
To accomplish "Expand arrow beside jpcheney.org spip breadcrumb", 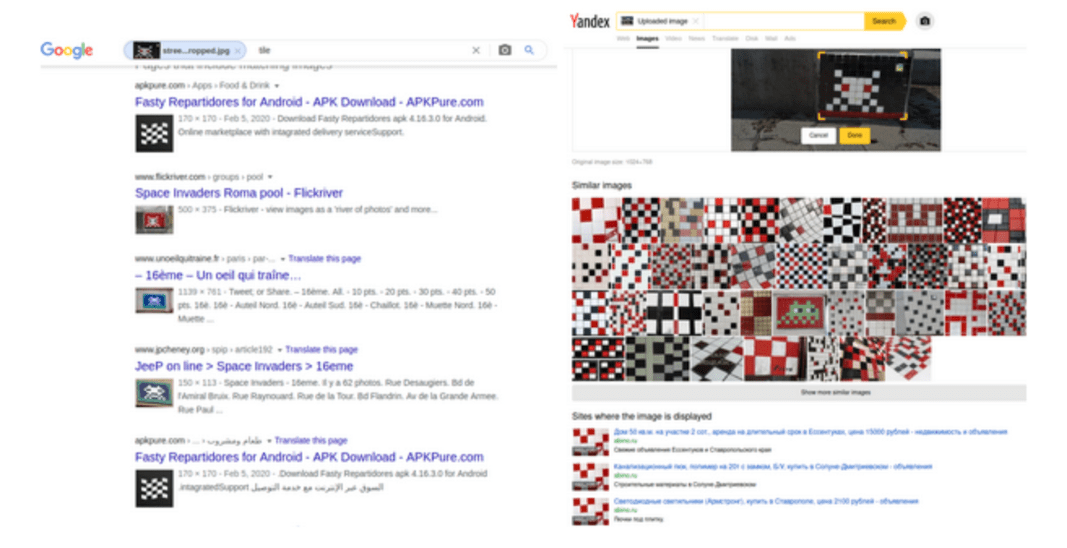I will pyautogui.click(x=280, y=350).
